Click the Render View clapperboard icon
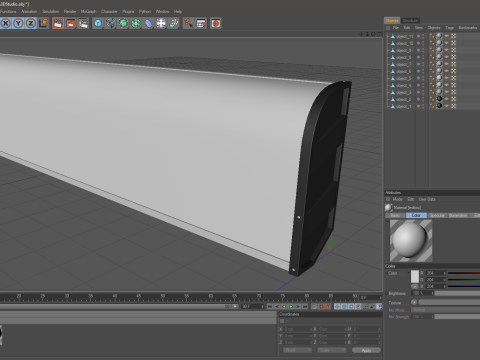 (x=58, y=23)
